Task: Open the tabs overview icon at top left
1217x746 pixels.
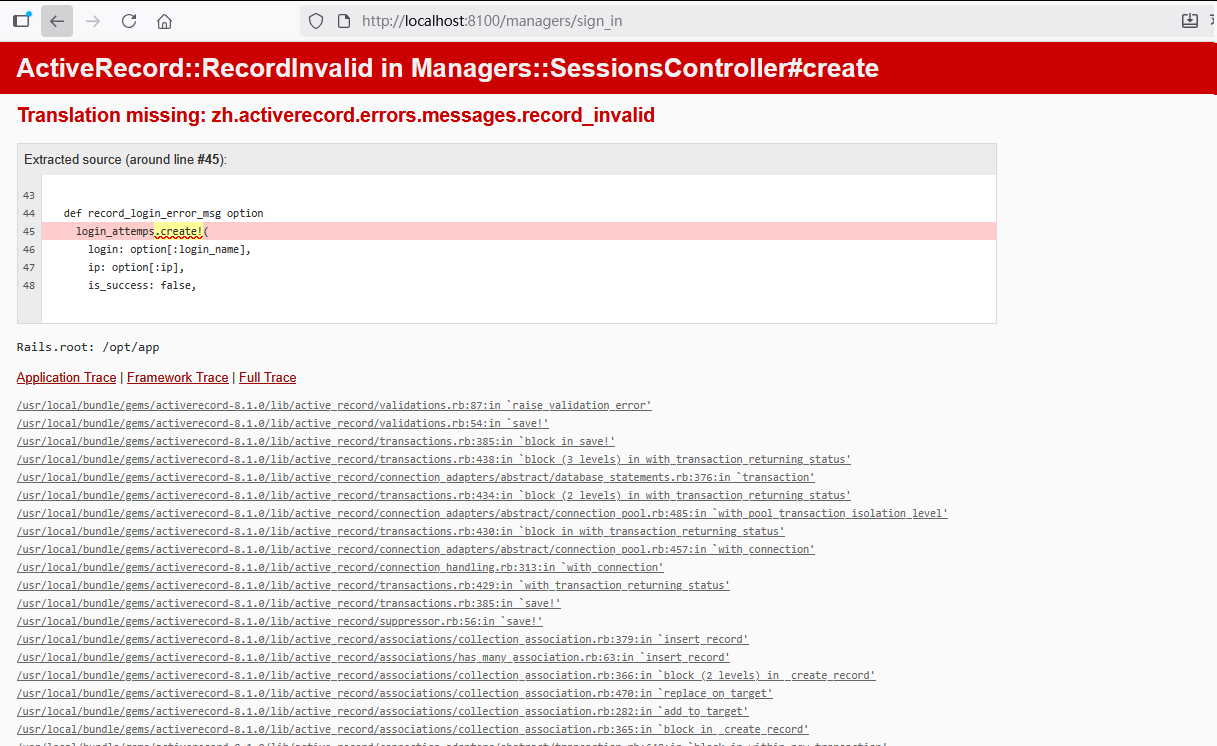Action: (21, 20)
